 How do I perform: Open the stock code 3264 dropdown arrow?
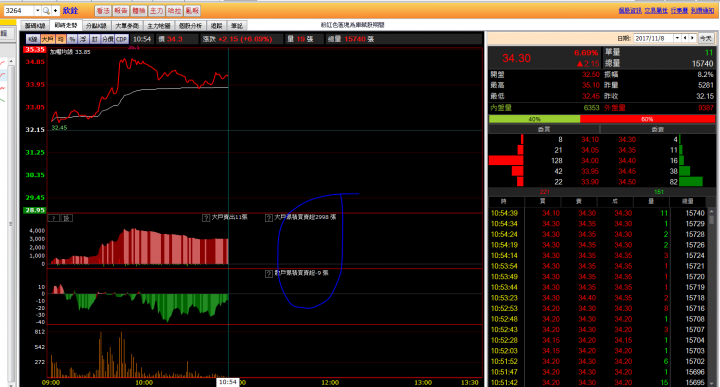(37, 11)
